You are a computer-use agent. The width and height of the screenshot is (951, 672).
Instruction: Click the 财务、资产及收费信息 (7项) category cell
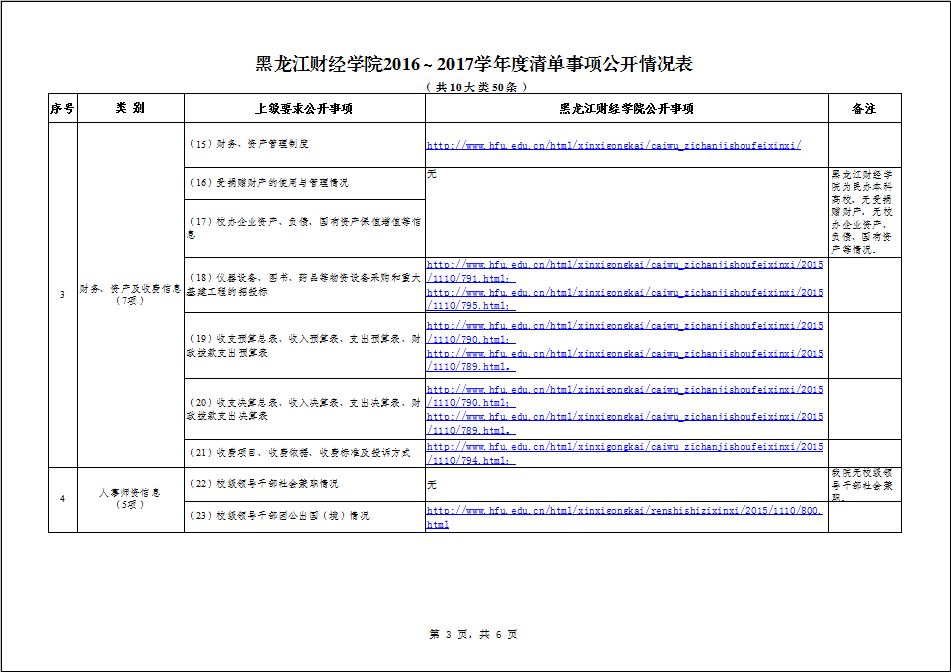(130, 295)
